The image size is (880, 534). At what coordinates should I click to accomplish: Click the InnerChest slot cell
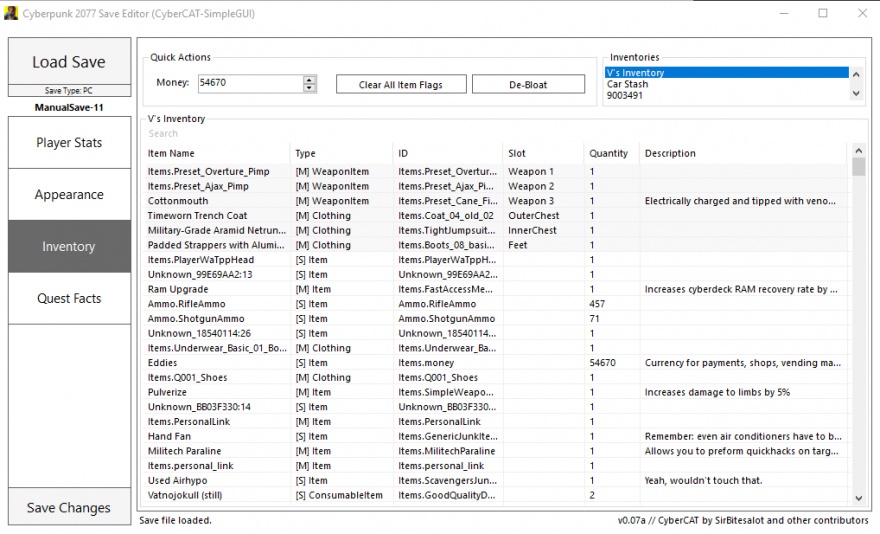pos(532,230)
